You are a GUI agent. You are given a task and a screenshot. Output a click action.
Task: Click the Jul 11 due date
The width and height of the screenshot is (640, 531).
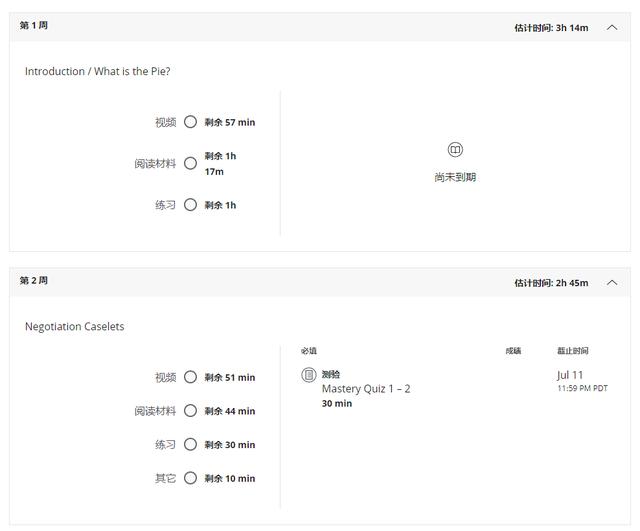[570, 375]
